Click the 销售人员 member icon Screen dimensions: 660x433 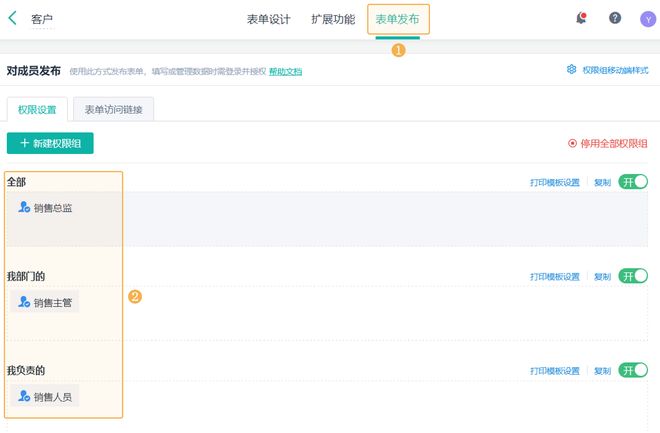pyautogui.click(x=24, y=396)
